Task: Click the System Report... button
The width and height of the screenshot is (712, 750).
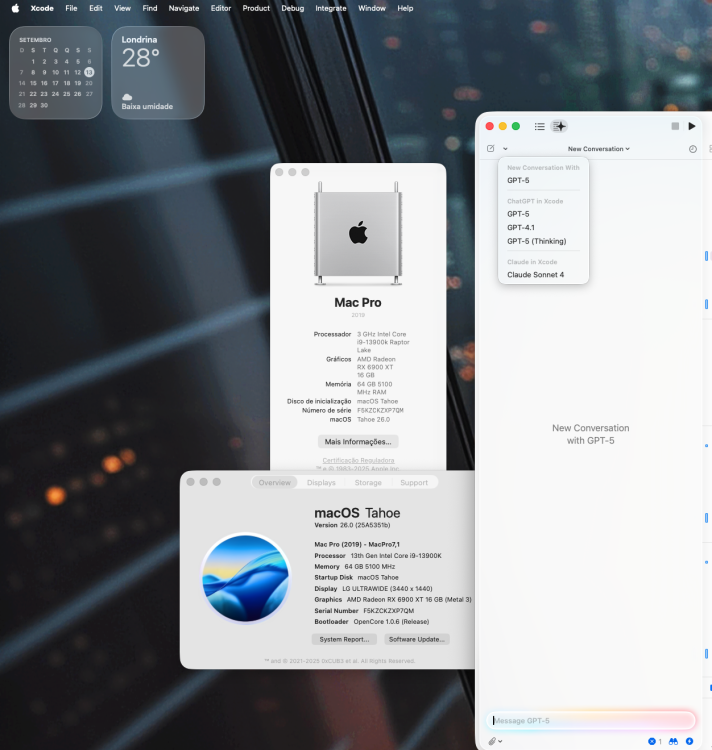Action: tap(344, 640)
